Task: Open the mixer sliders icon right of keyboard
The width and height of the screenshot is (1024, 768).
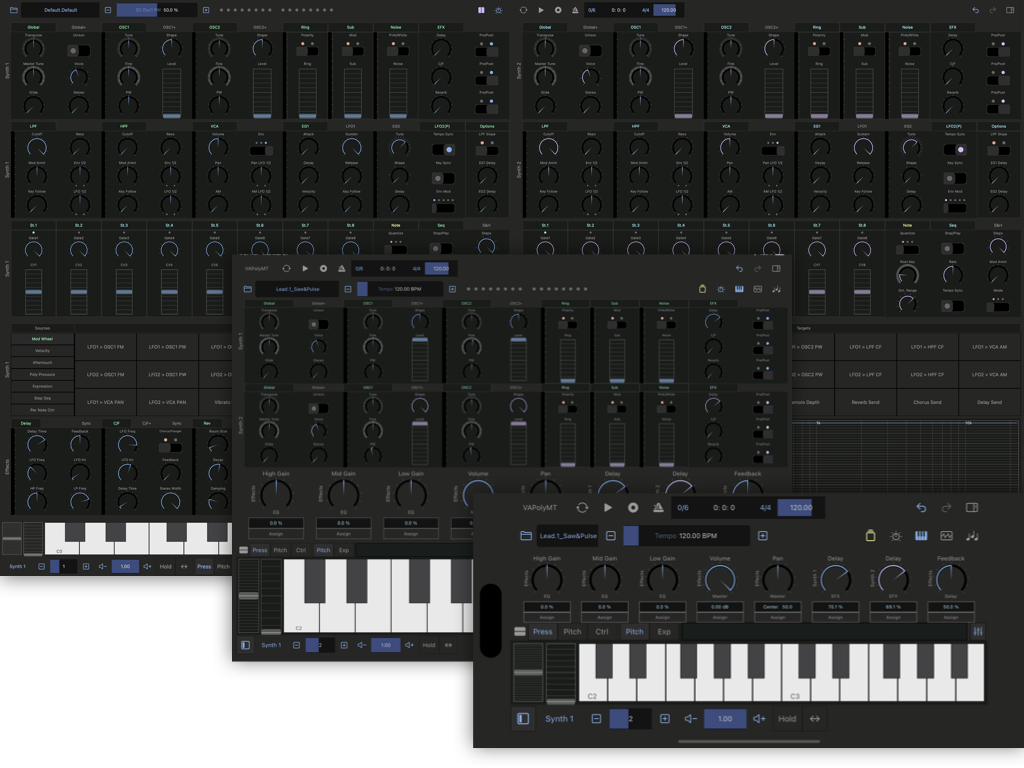Action: click(977, 632)
